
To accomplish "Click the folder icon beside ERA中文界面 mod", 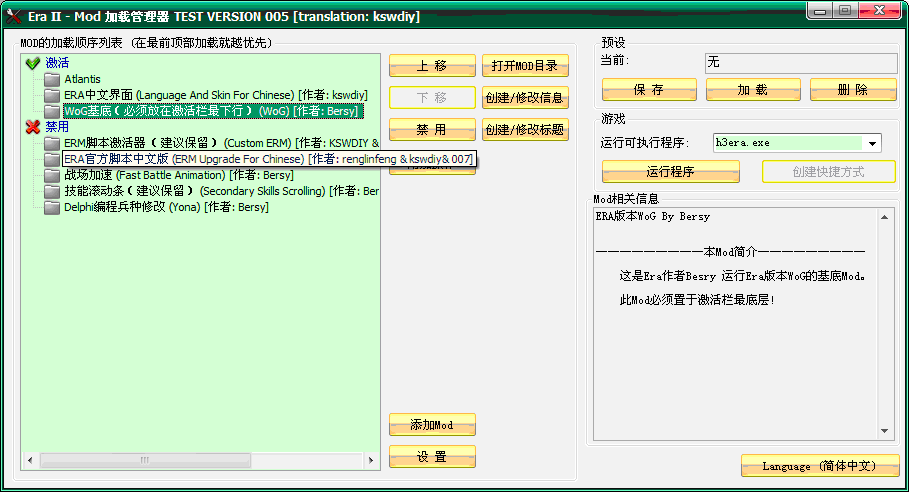I will coord(52,95).
